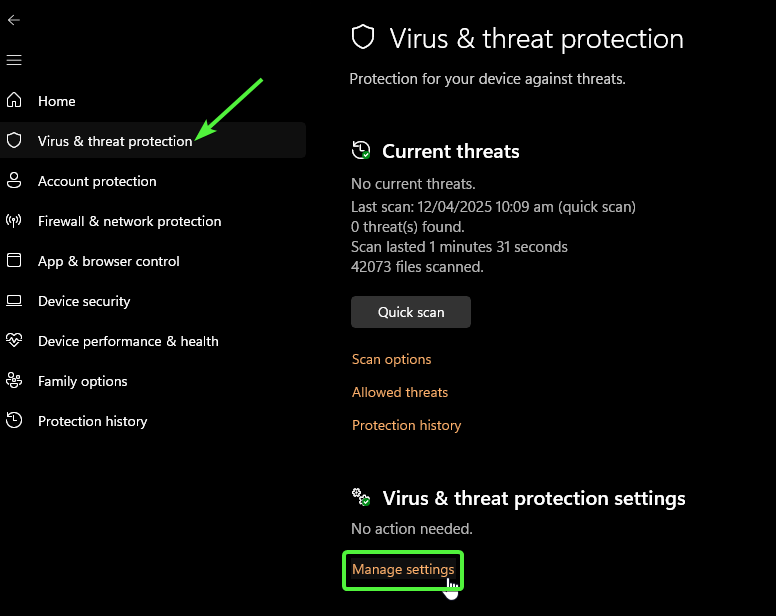Select Family options in sidebar
776x616 pixels.
[82, 381]
